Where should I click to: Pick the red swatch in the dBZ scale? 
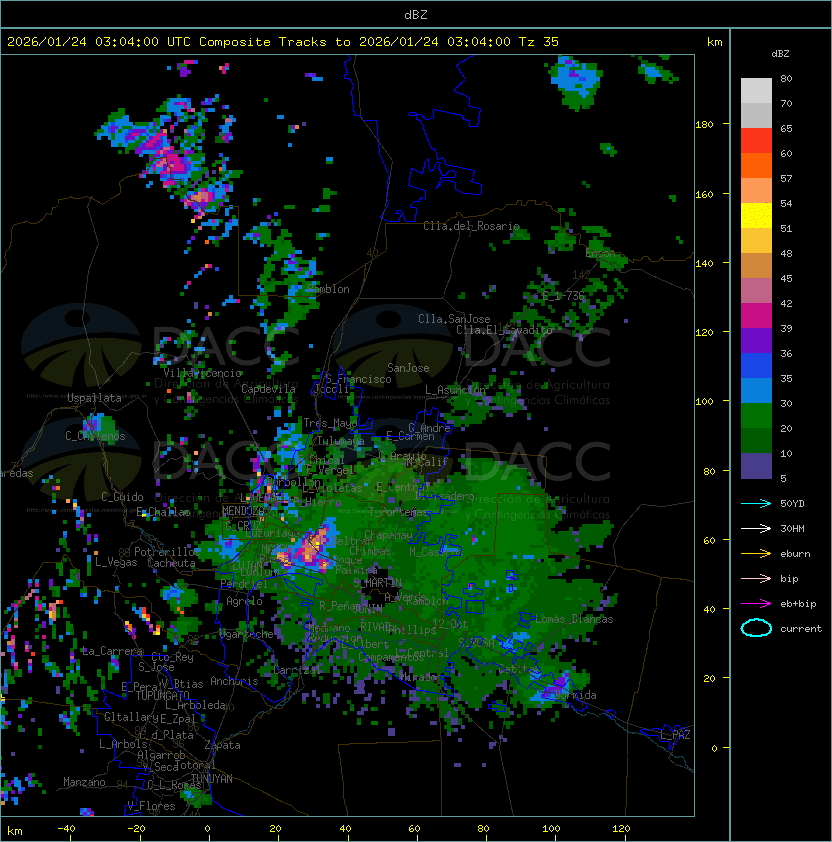click(x=756, y=141)
